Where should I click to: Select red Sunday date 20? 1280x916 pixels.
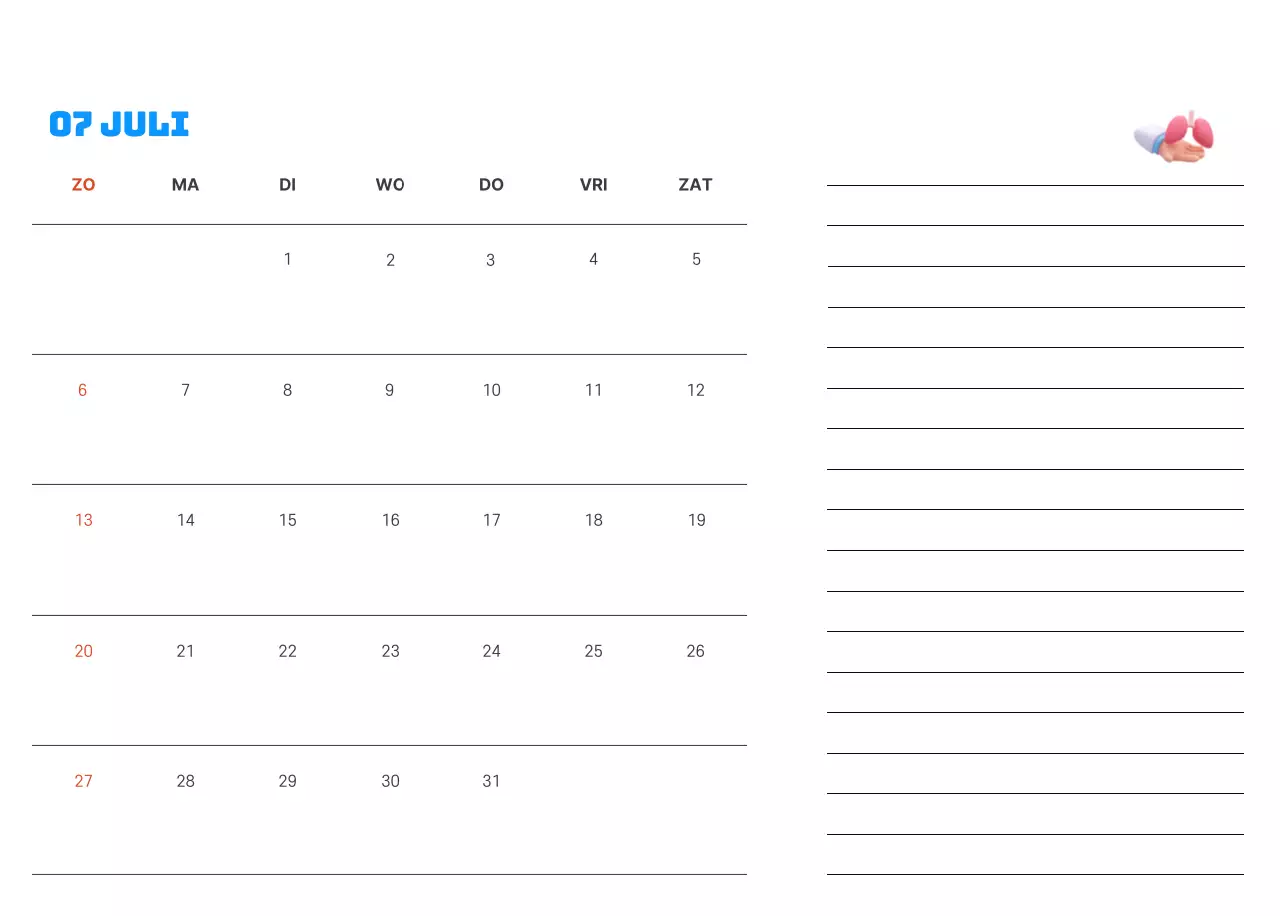[84, 651]
